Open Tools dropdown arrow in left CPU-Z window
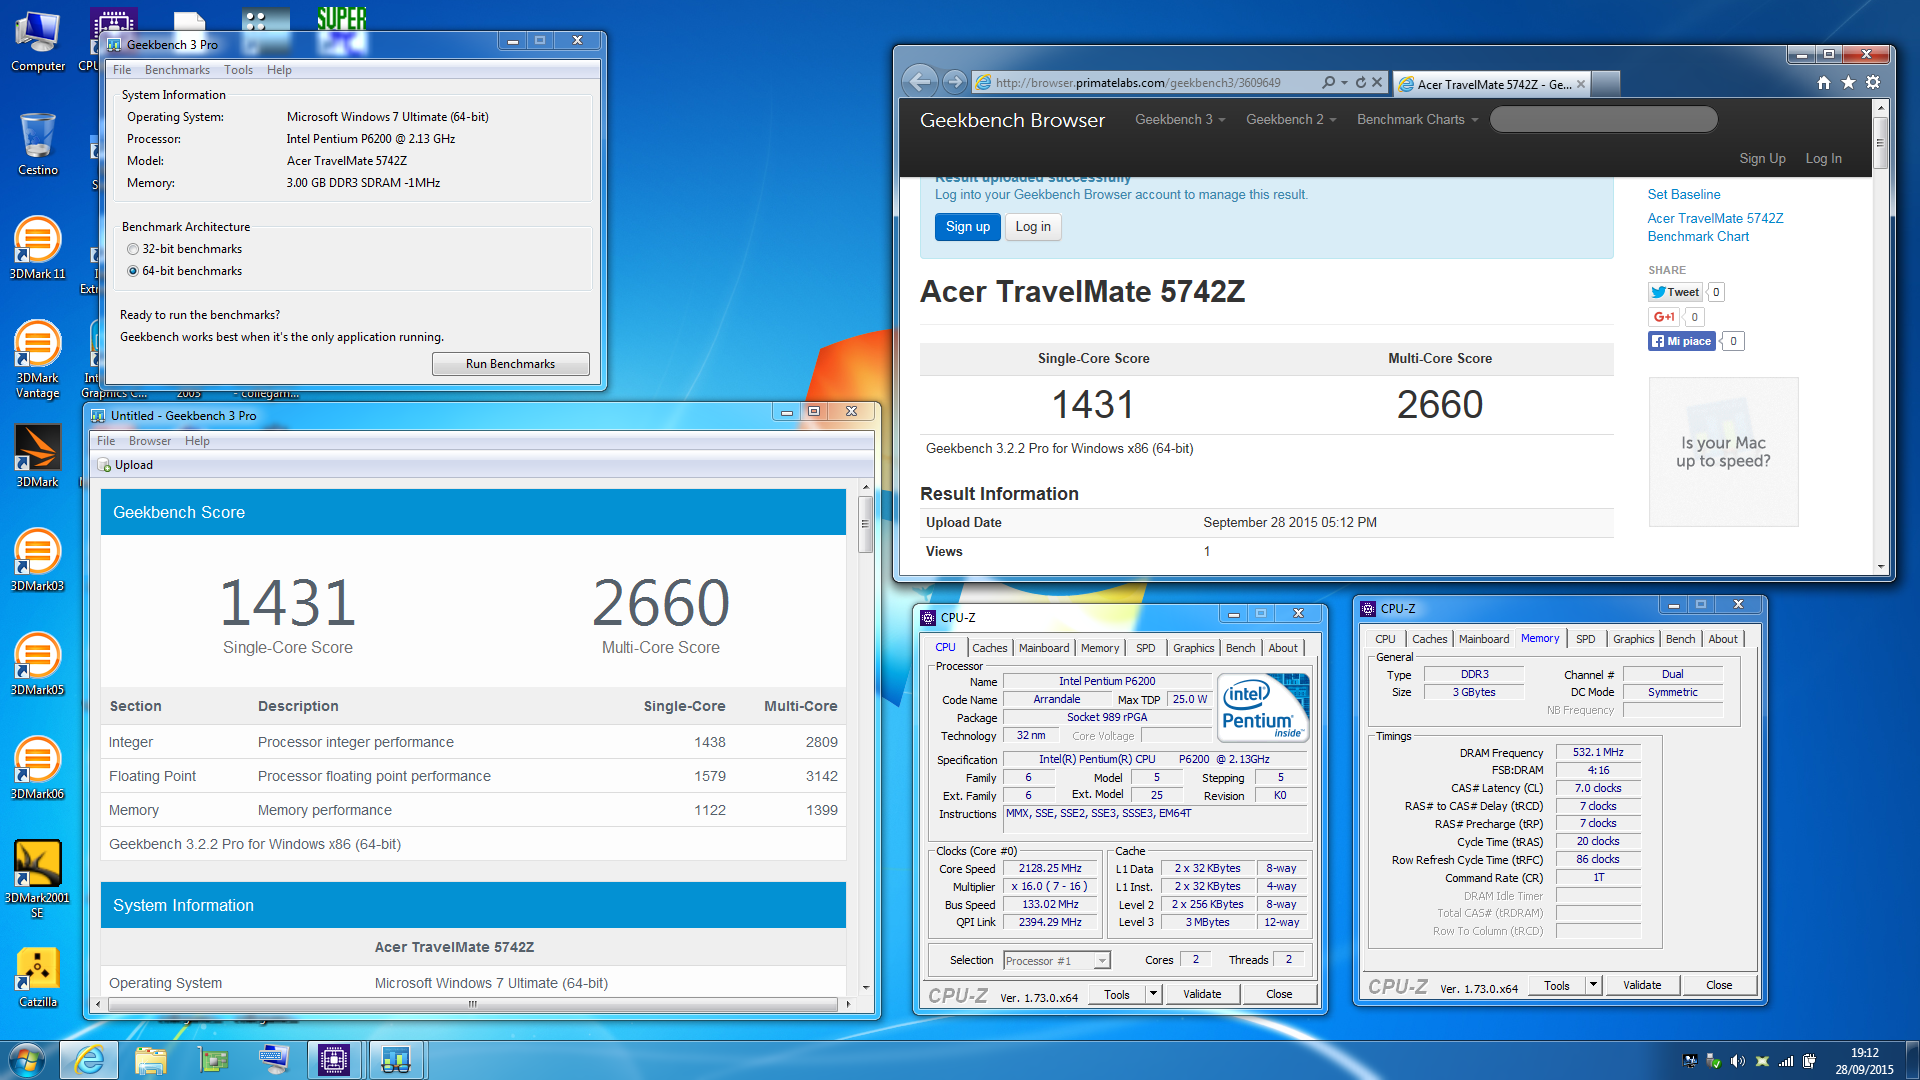 1153,994
